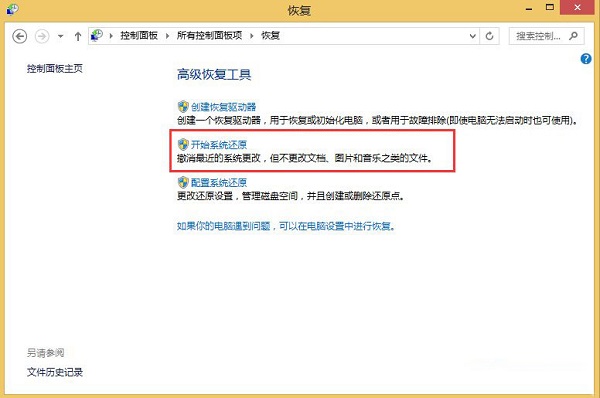
Task: Open the PC settings recovery link at bottom
Action: pos(286,226)
